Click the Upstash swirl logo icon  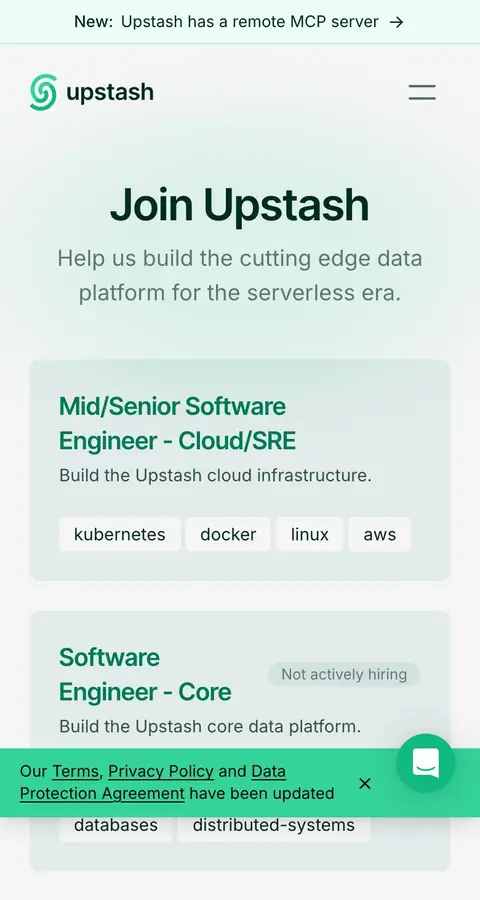(44, 92)
